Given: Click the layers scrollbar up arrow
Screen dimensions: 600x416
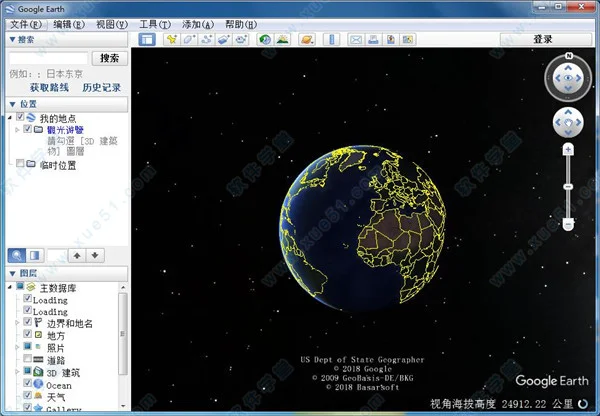Looking at the screenshot, I should 123,287.
